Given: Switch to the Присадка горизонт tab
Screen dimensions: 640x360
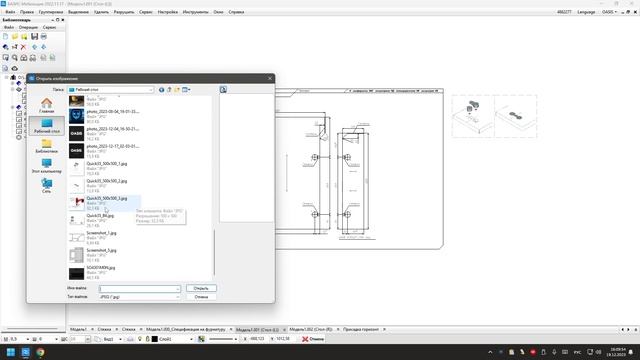Looking at the screenshot, I should [361, 329].
